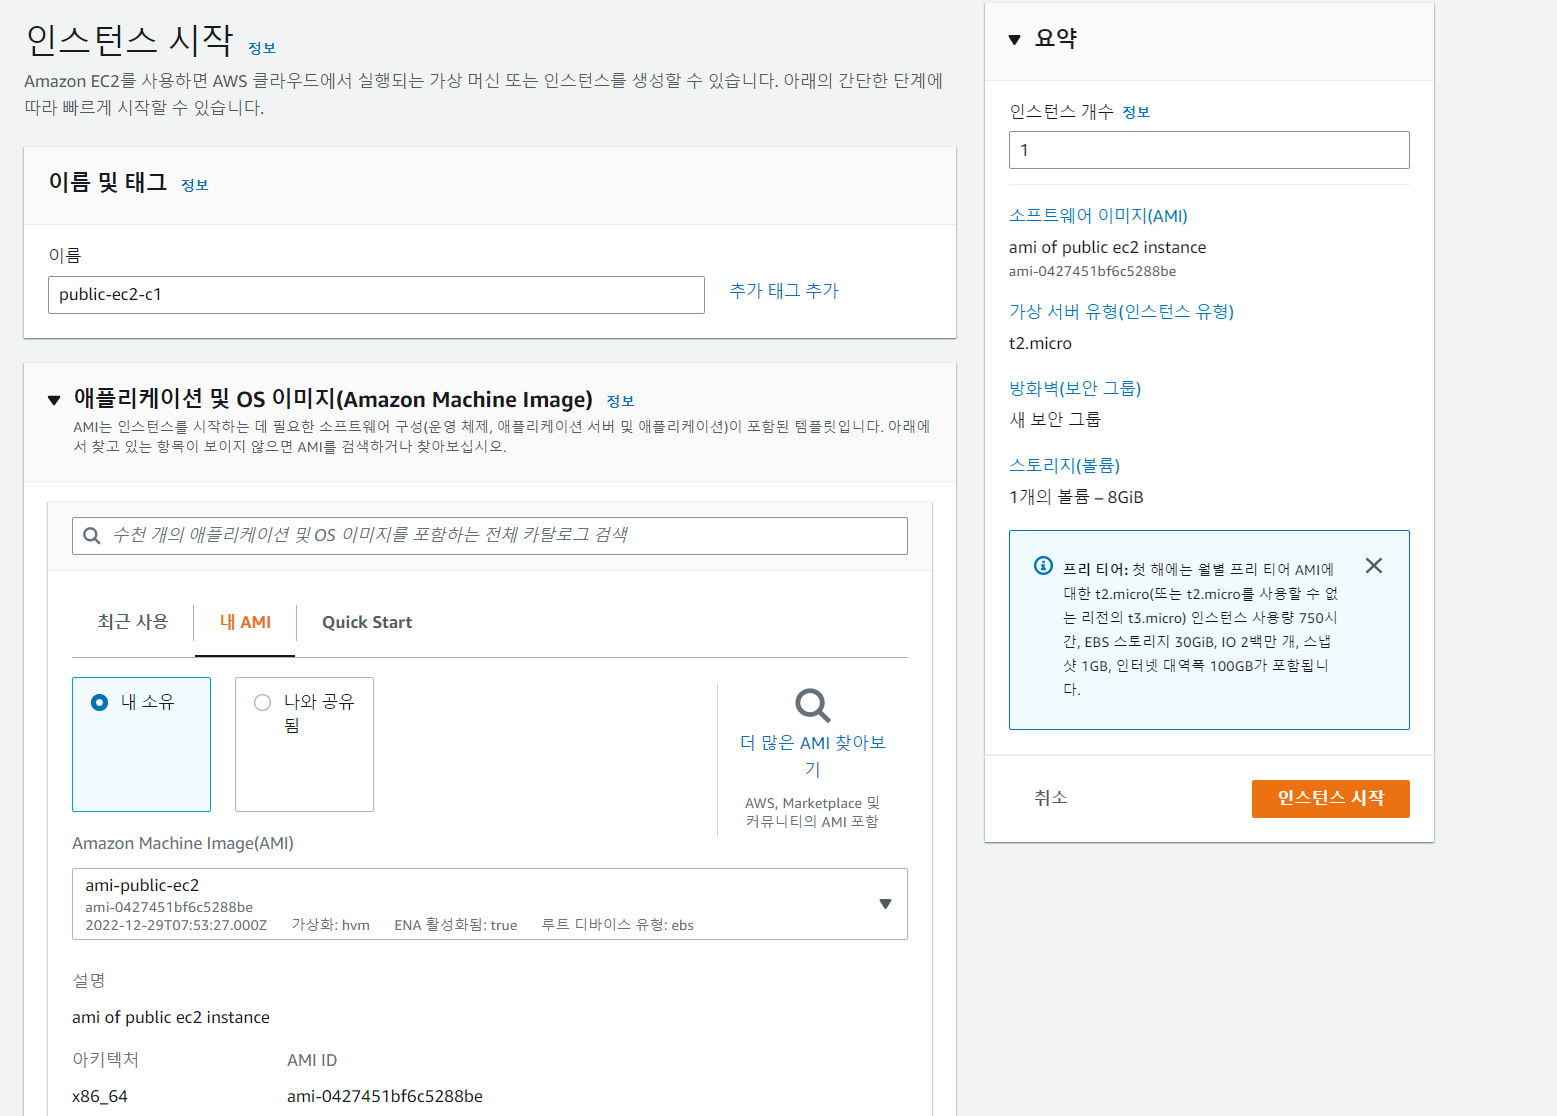Click the info icon in the 프리 티어 banner
1557x1116 pixels.
tap(1043, 566)
